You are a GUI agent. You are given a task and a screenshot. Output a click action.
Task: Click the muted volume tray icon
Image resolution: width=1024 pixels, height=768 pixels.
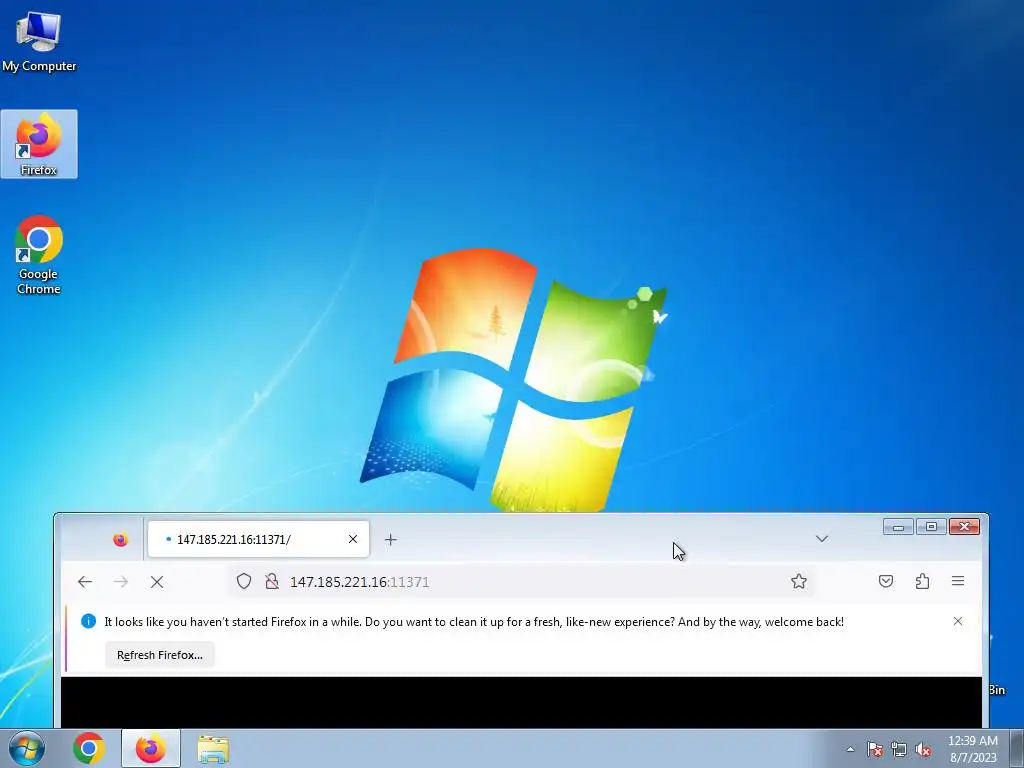923,749
